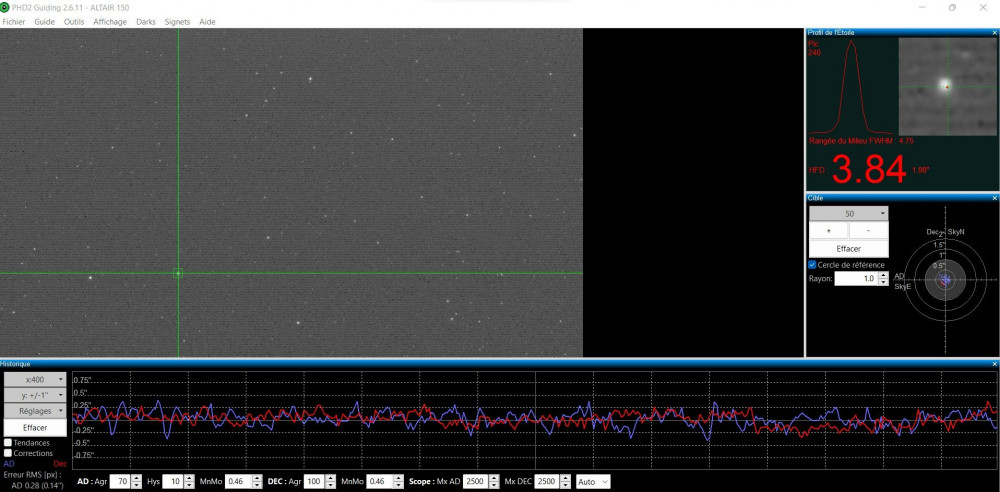1000x492 pixels.
Task: Open the Darks menu
Action: point(146,22)
